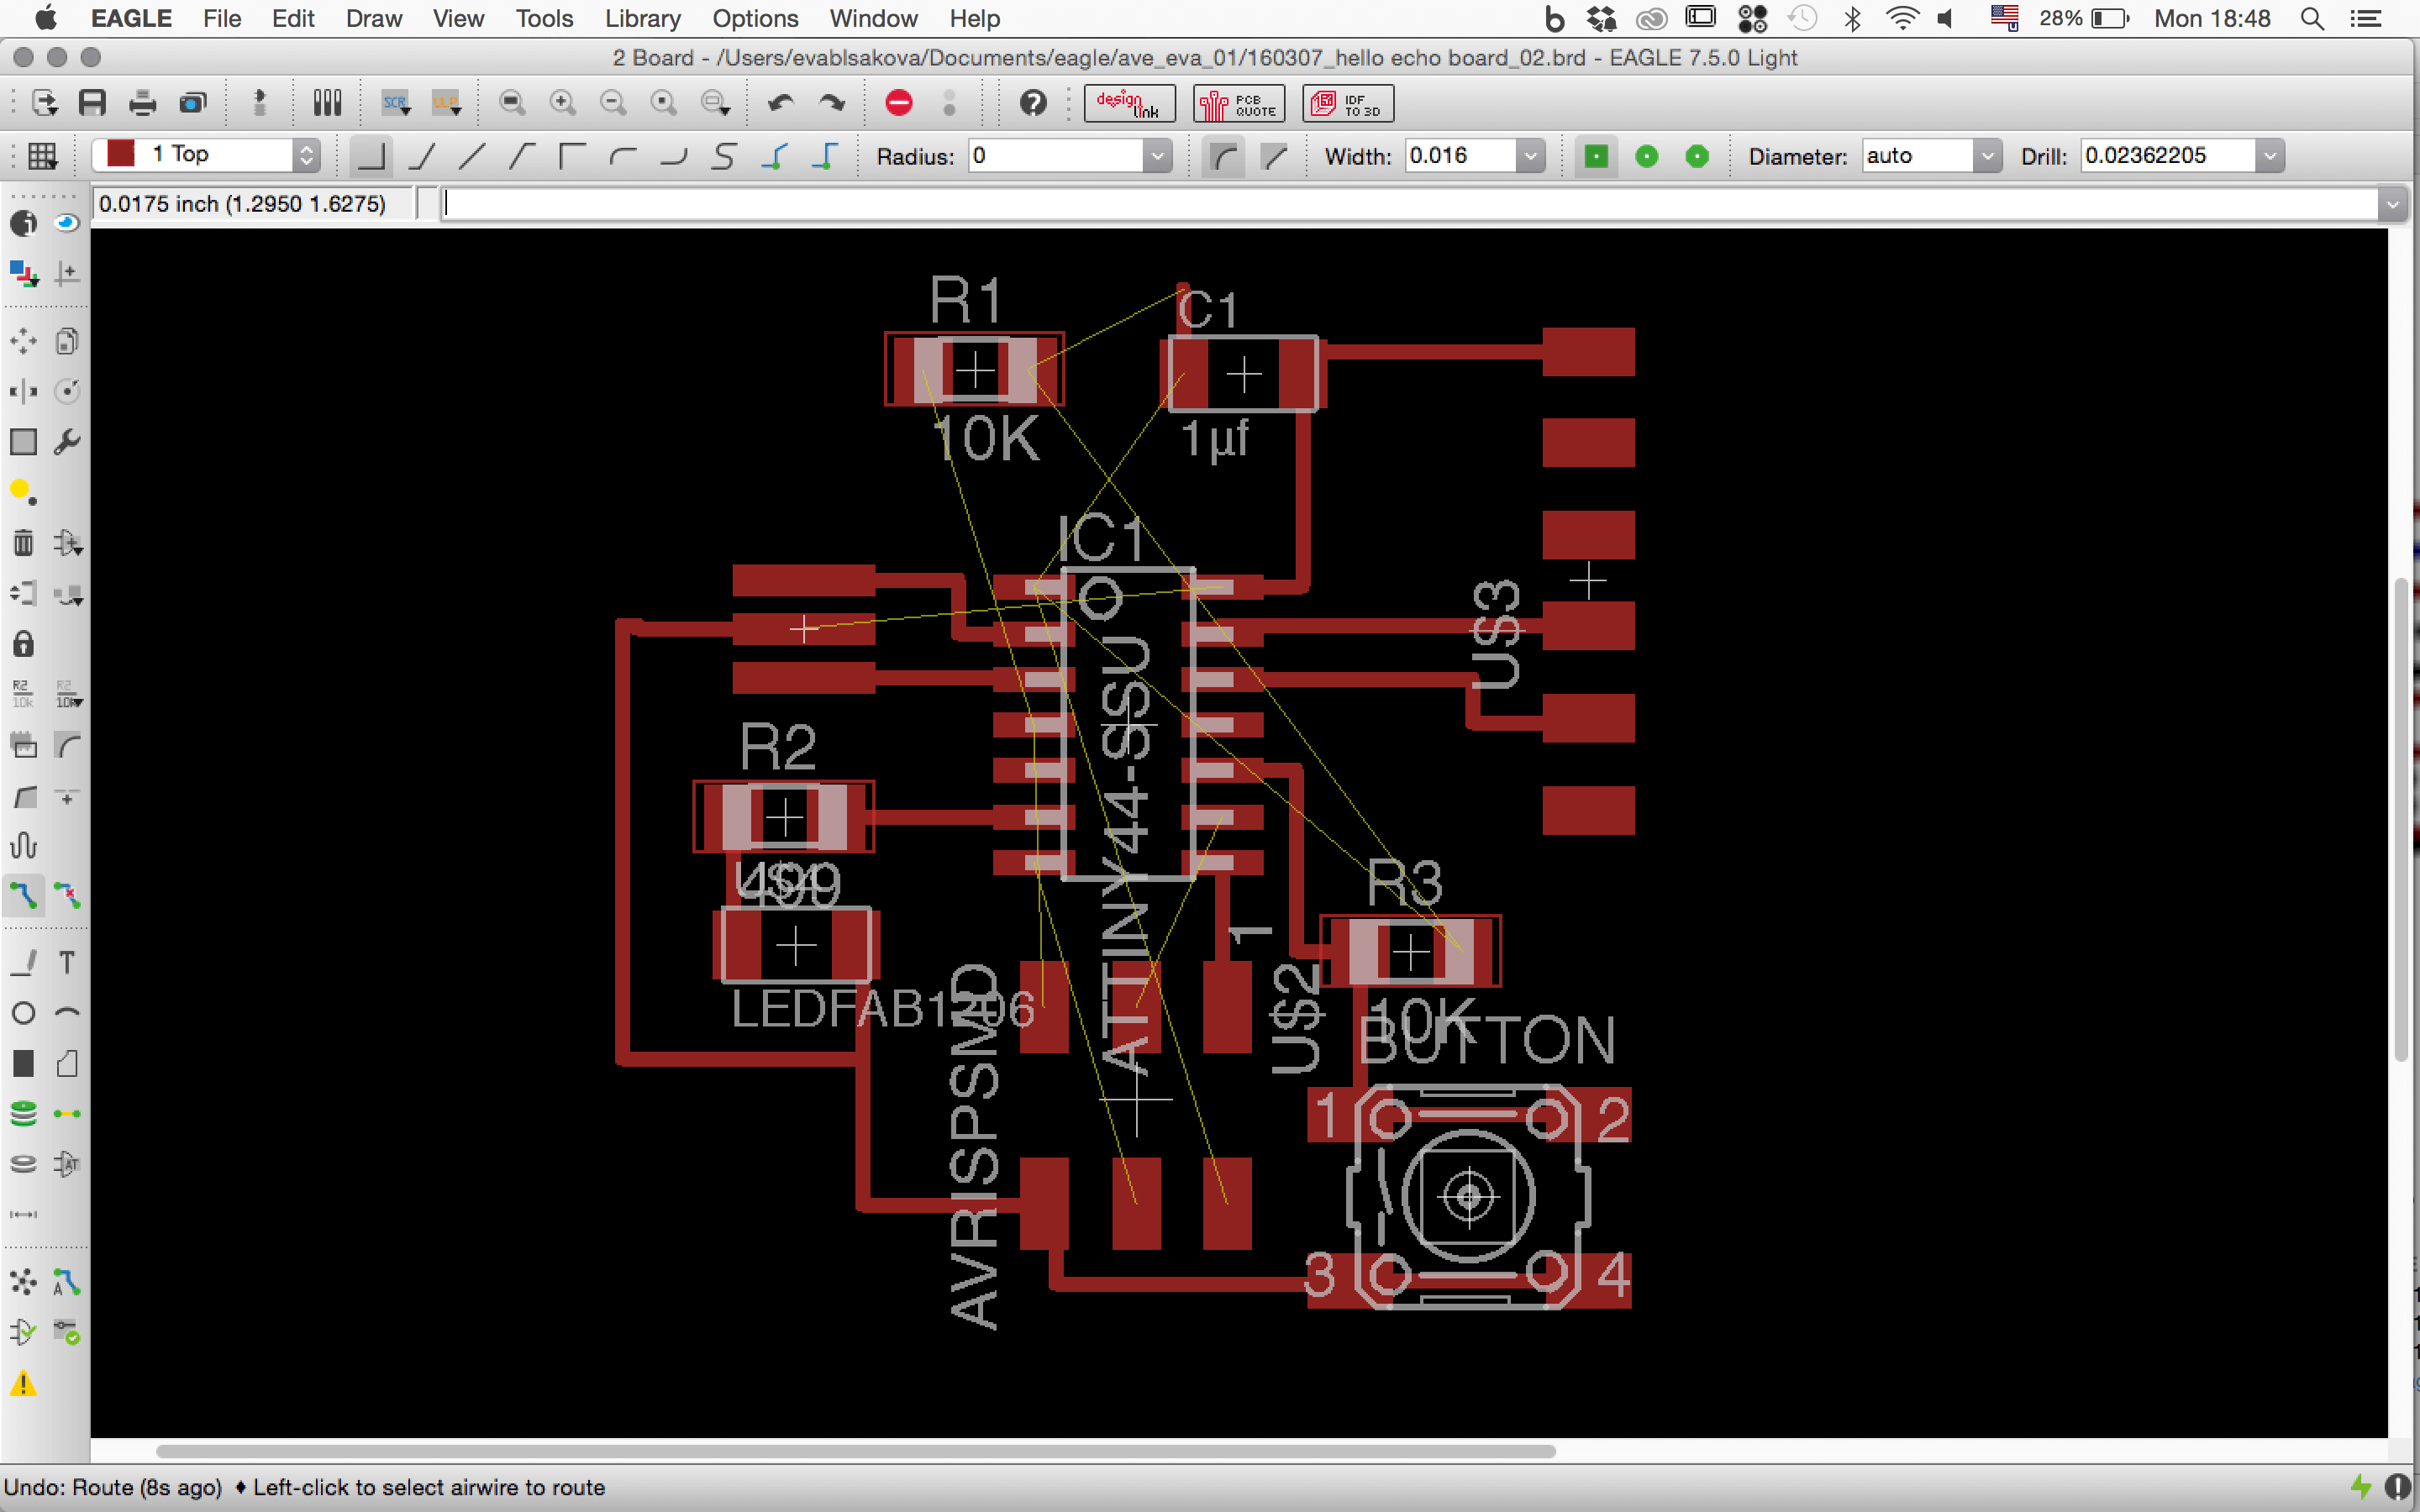Click the command line input field
Screen dimensions: 2420x1512
(x=1400, y=204)
